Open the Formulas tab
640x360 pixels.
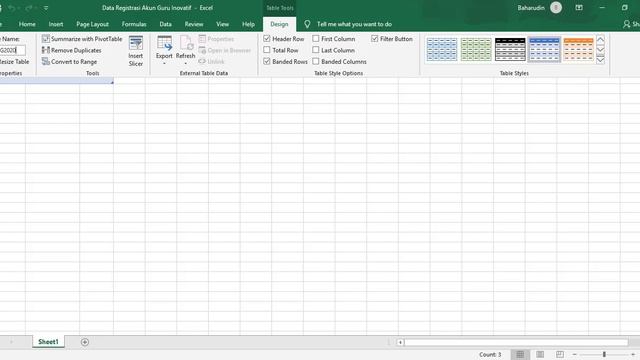click(134, 24)
